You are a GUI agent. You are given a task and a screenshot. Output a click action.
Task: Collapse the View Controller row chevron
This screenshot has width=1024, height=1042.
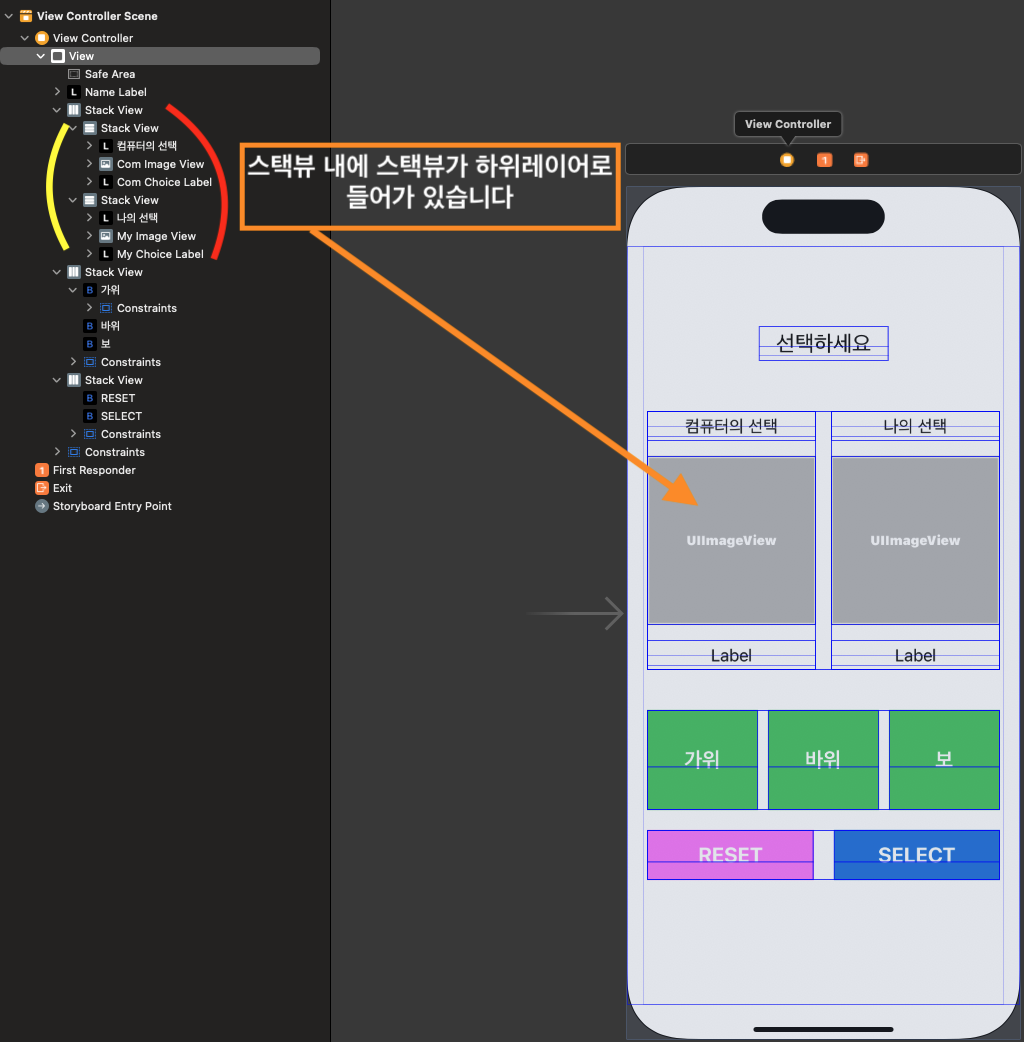pos(25,38)
